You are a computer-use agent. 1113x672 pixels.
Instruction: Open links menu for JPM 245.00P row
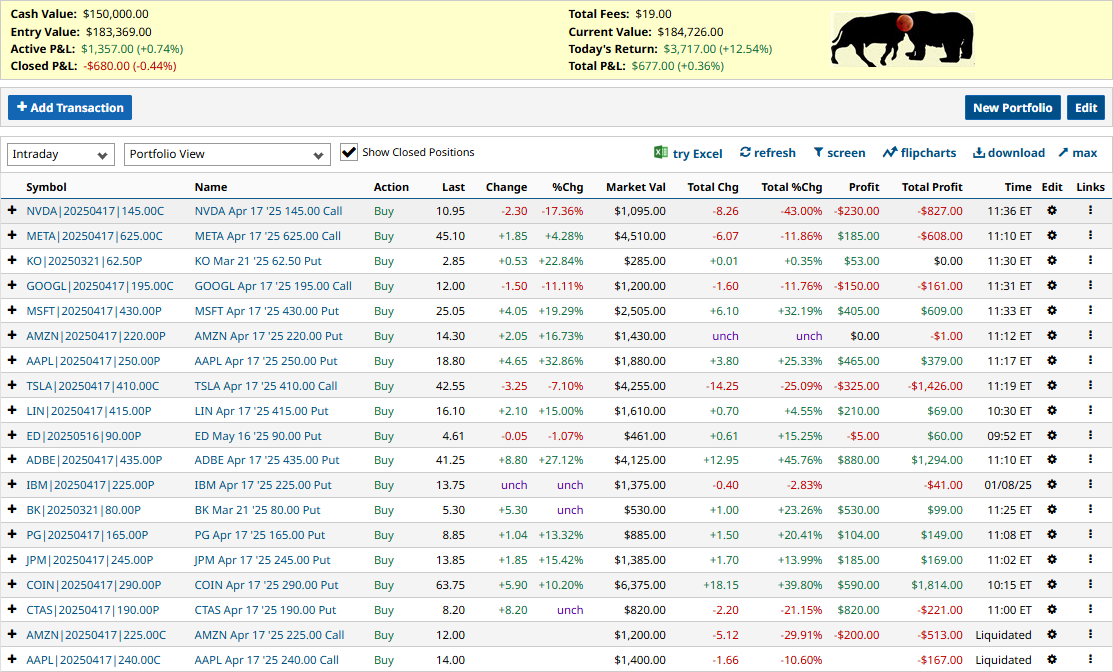(1090, 559)
